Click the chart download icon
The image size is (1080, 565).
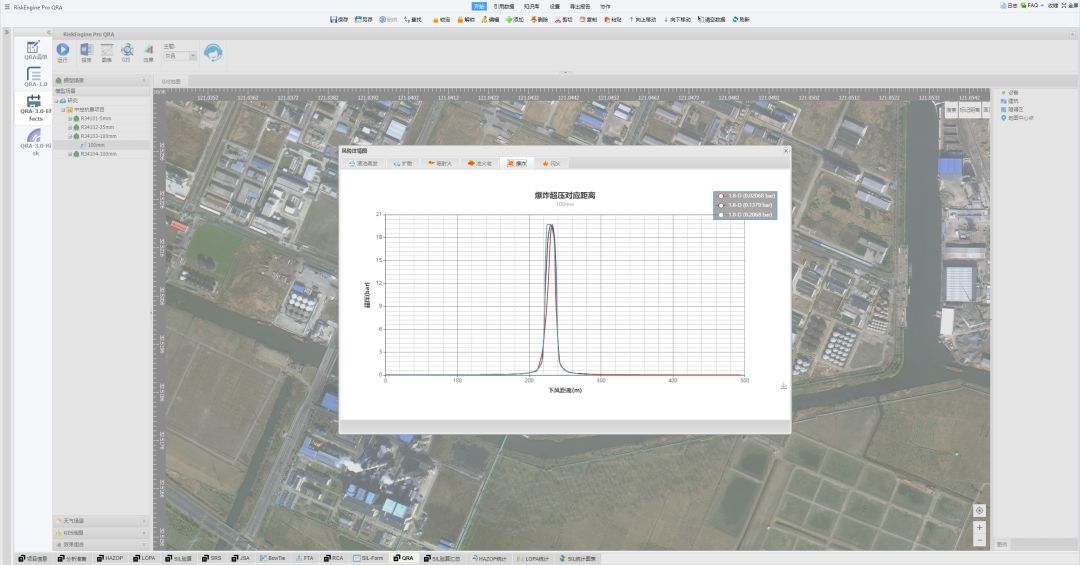783,386
